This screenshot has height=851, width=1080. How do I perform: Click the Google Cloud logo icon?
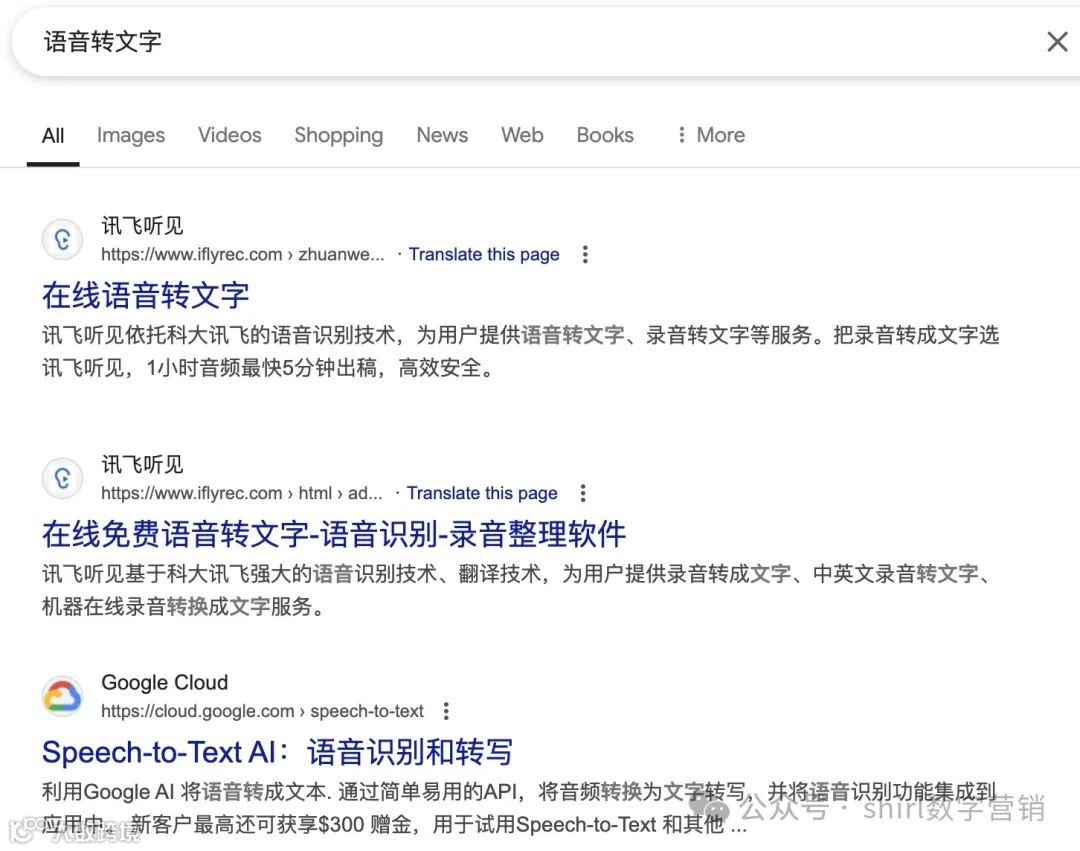(x=63, y=695)
